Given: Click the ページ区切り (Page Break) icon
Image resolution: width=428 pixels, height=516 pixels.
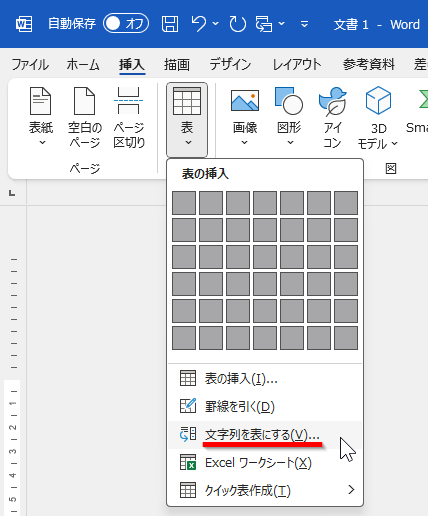Looking at the screenshot, I should coord(129,101).
